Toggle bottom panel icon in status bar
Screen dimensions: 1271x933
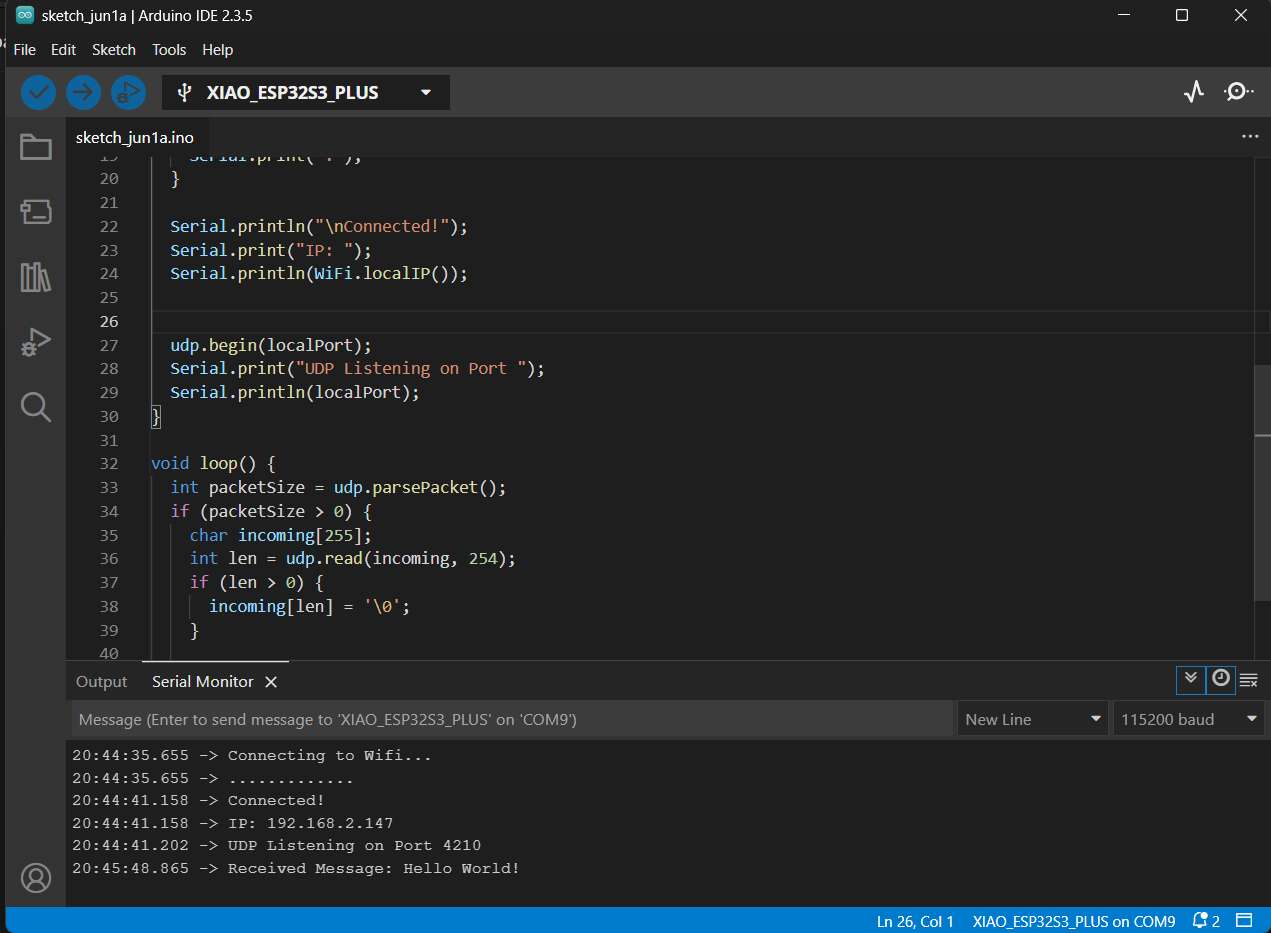1244,921
